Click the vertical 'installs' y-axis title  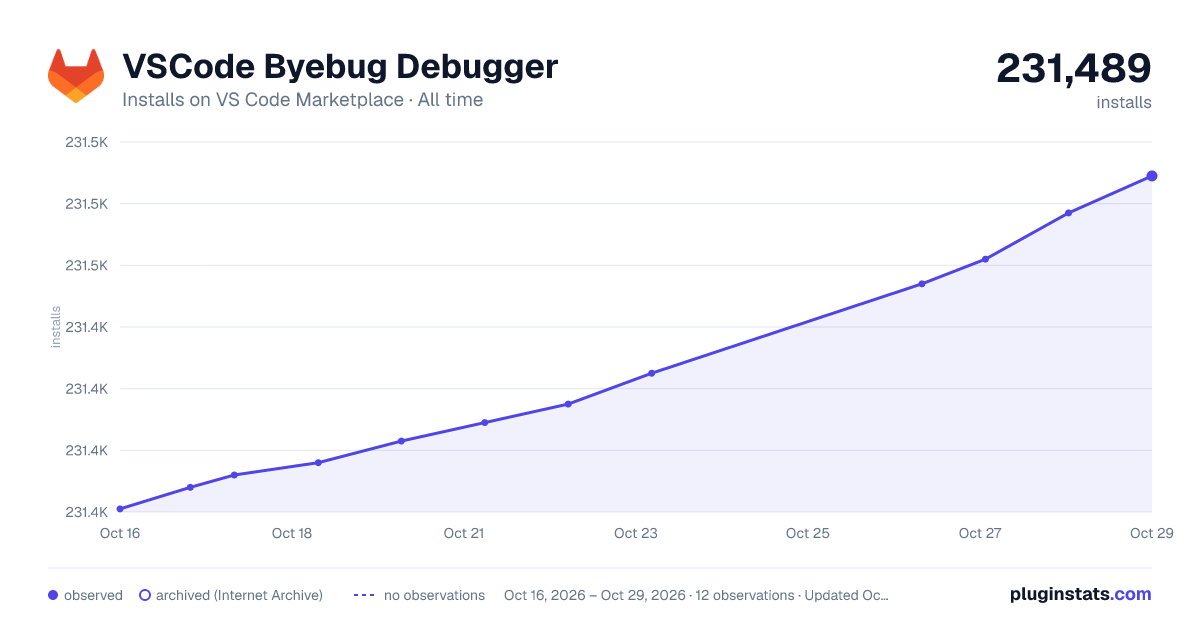[56, 327]
